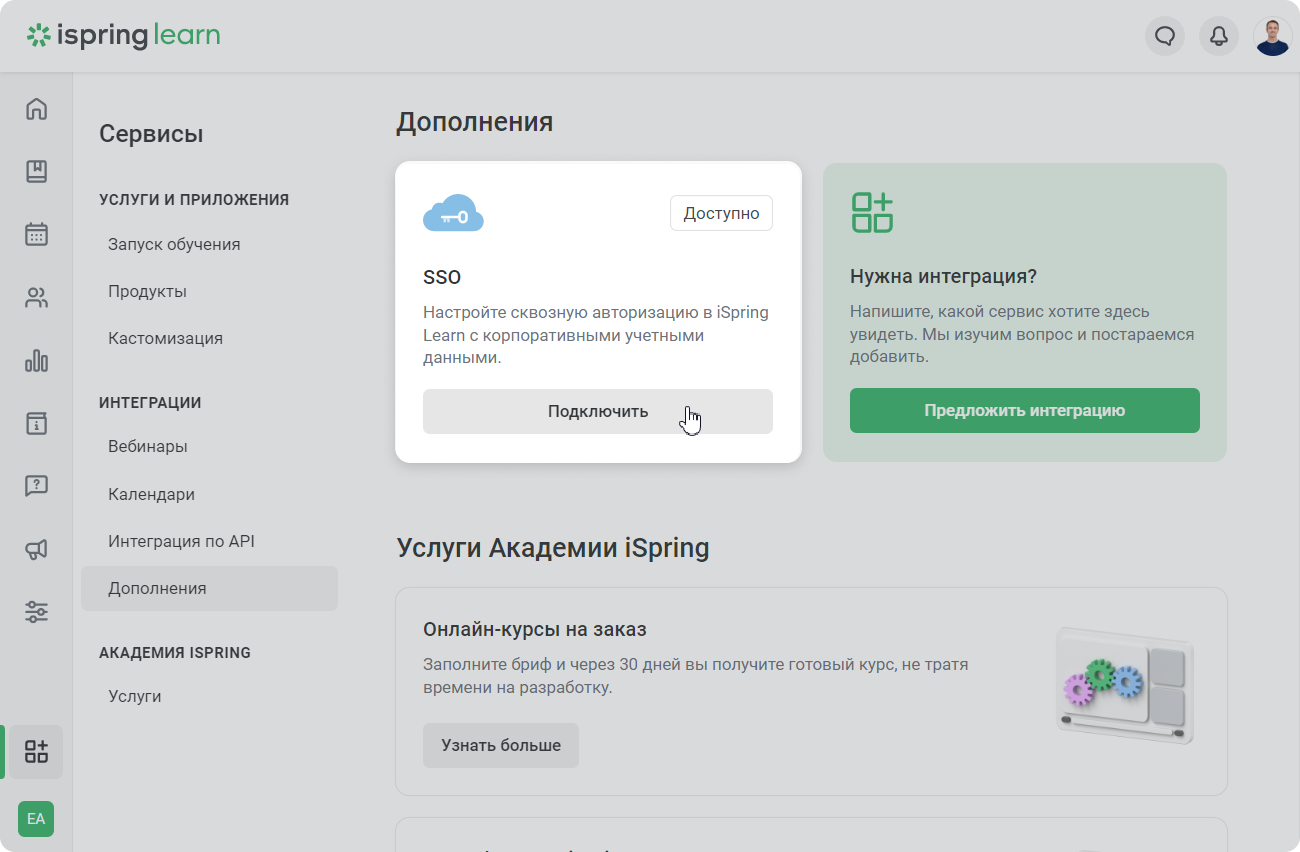Open Вебинары integration item
This screenshot has height=852, width=1300.
click(148, 446)
